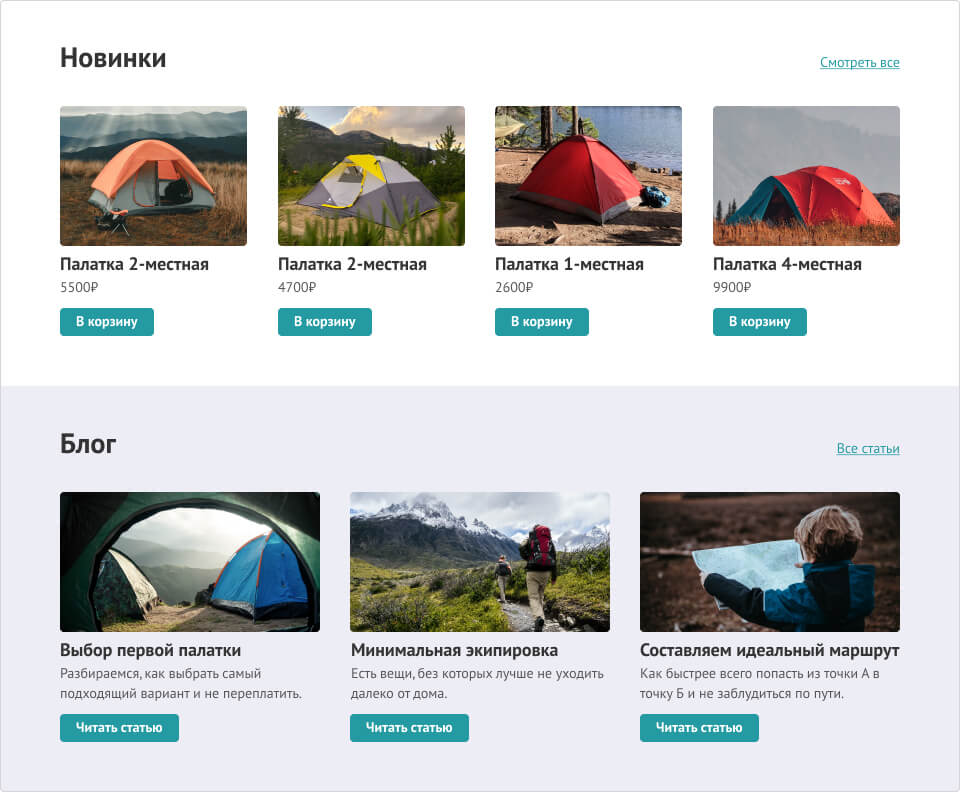Select the child holding map image

pyautogui.click(x=769, y=562)
